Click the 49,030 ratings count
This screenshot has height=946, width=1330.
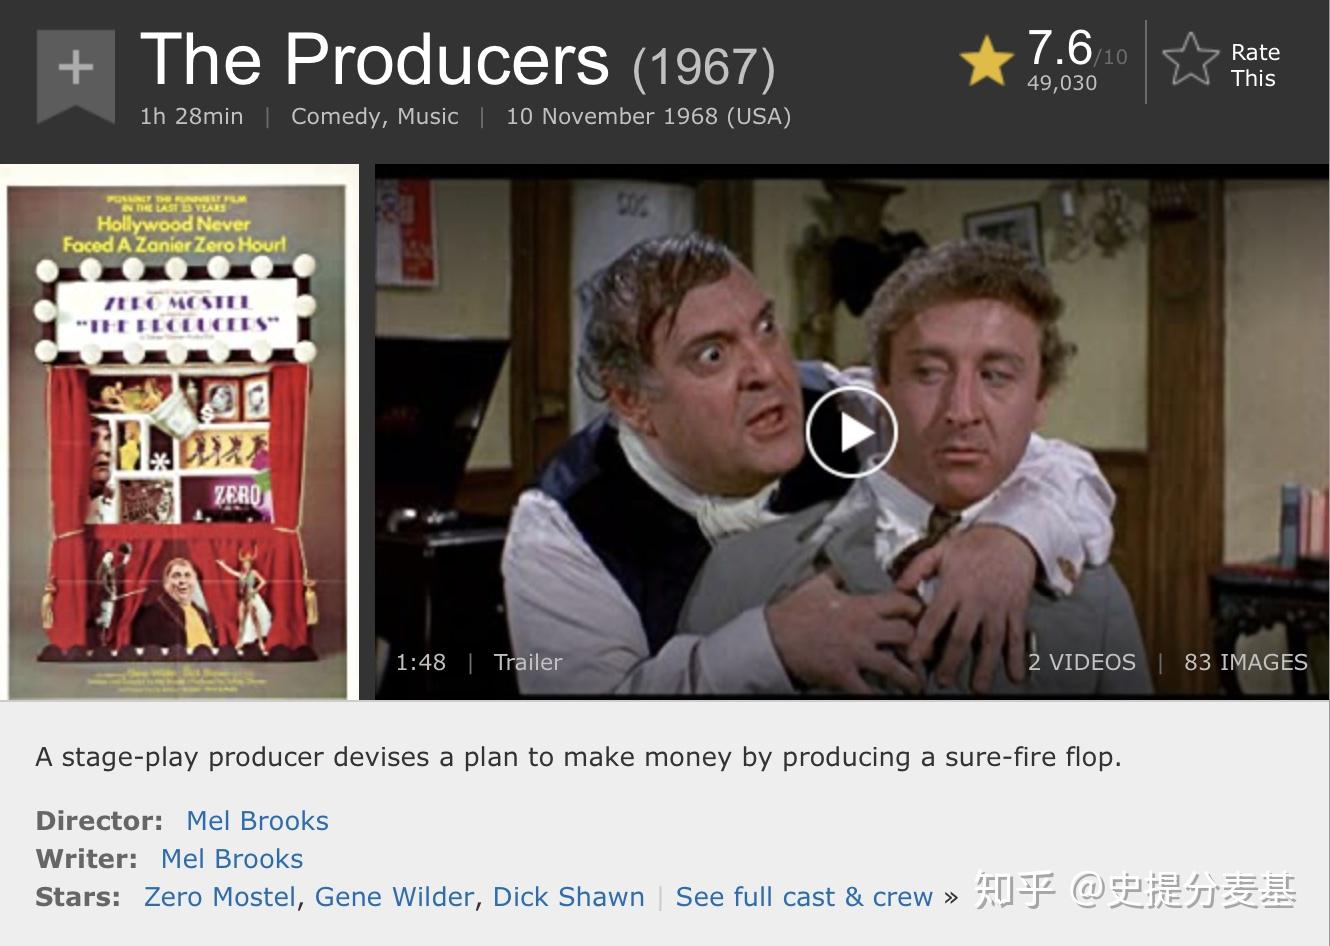pos(1062,83)
